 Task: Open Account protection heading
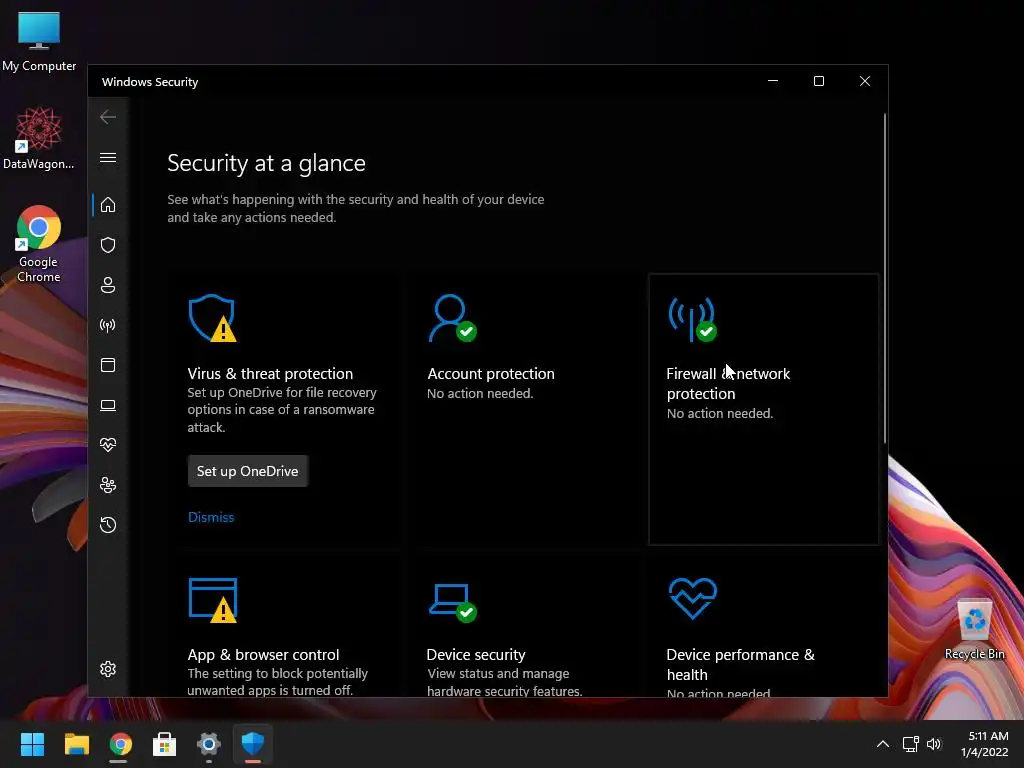click(x=491, y=374)
